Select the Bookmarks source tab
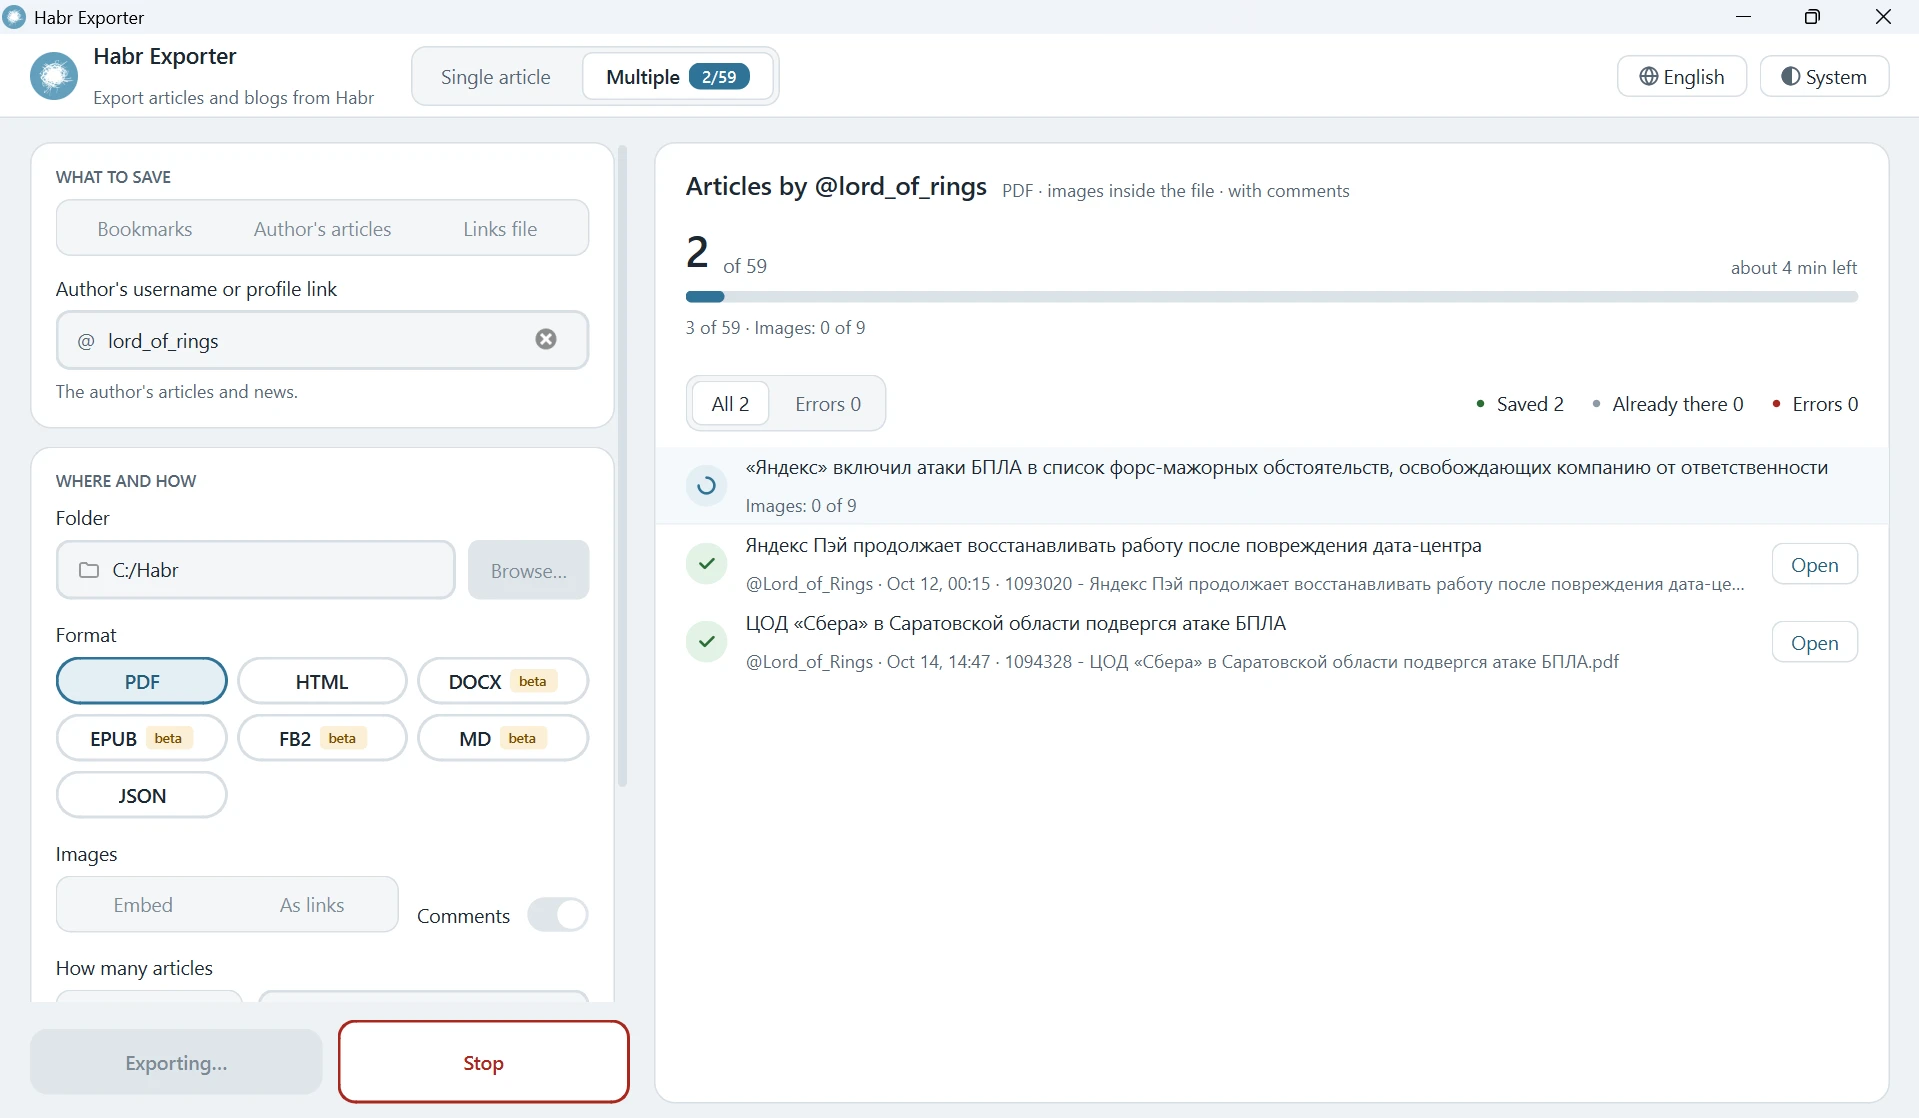This screenshot has height=1118, width=1919. pyautogui.click(x=145, y=229)
